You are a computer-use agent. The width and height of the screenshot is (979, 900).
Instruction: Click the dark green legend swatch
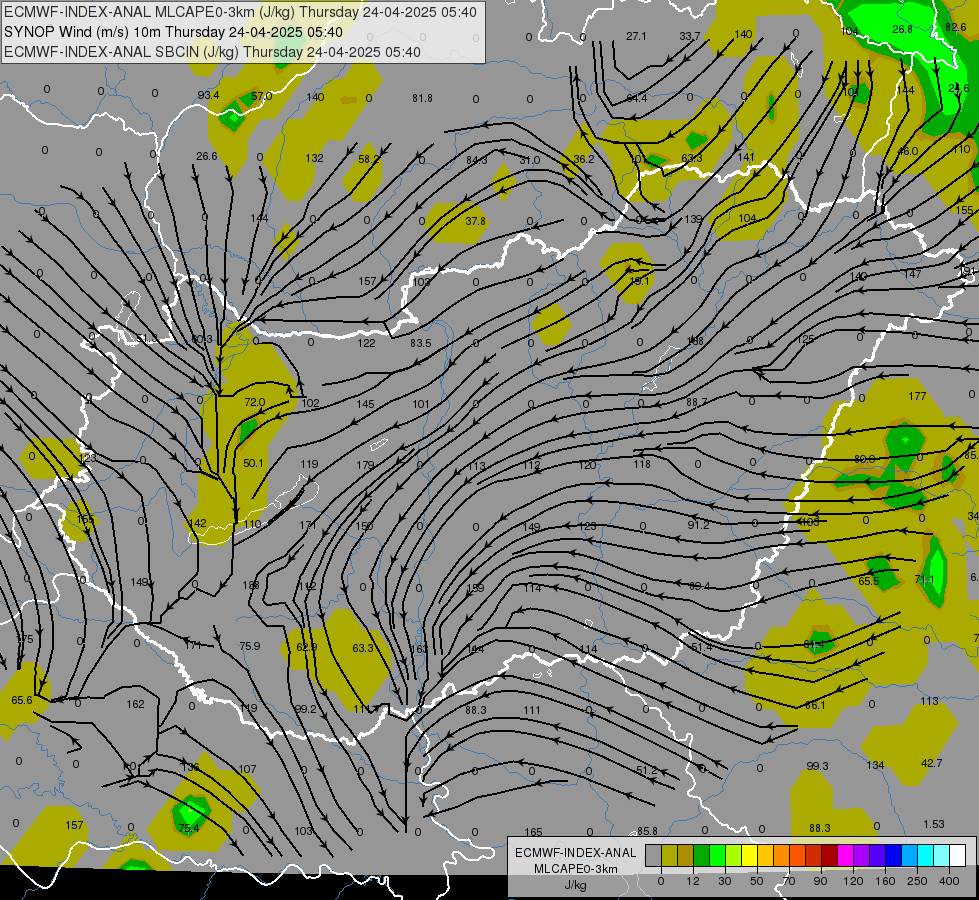tap(702, 856)
